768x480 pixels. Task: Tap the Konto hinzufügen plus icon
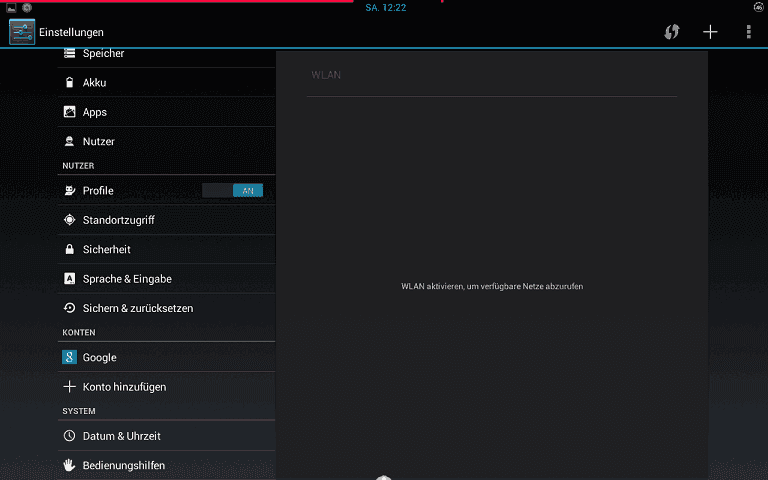tap(70, 386)
